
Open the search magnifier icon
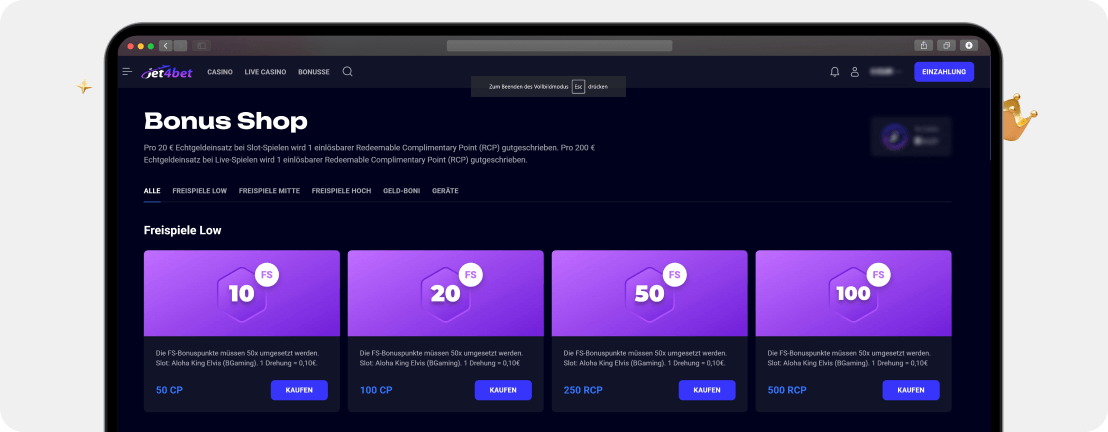click(348, 72)
